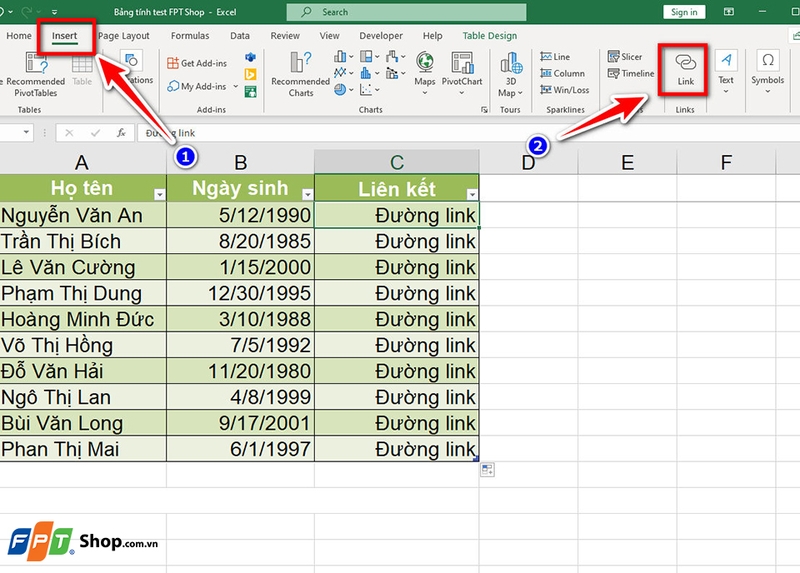Screen dimensions: 800x573
Task: Click the Insert Function fx button
Action: click(x=121, y=133)
